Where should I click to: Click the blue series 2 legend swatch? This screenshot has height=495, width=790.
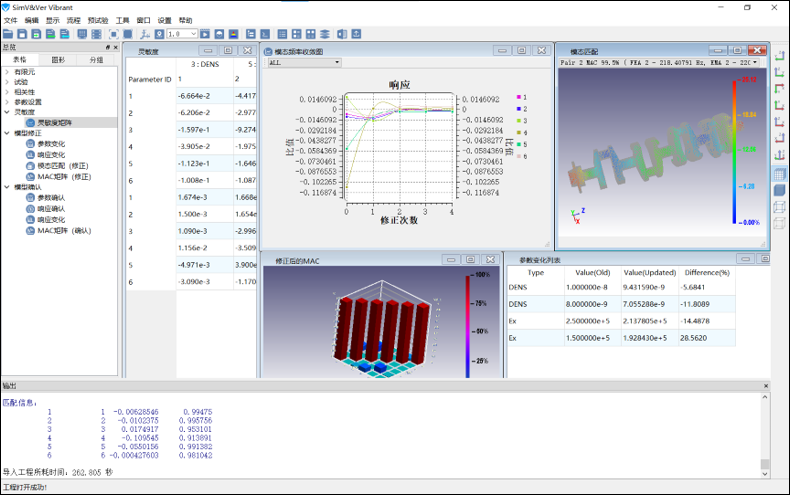[x=518, y=109]
